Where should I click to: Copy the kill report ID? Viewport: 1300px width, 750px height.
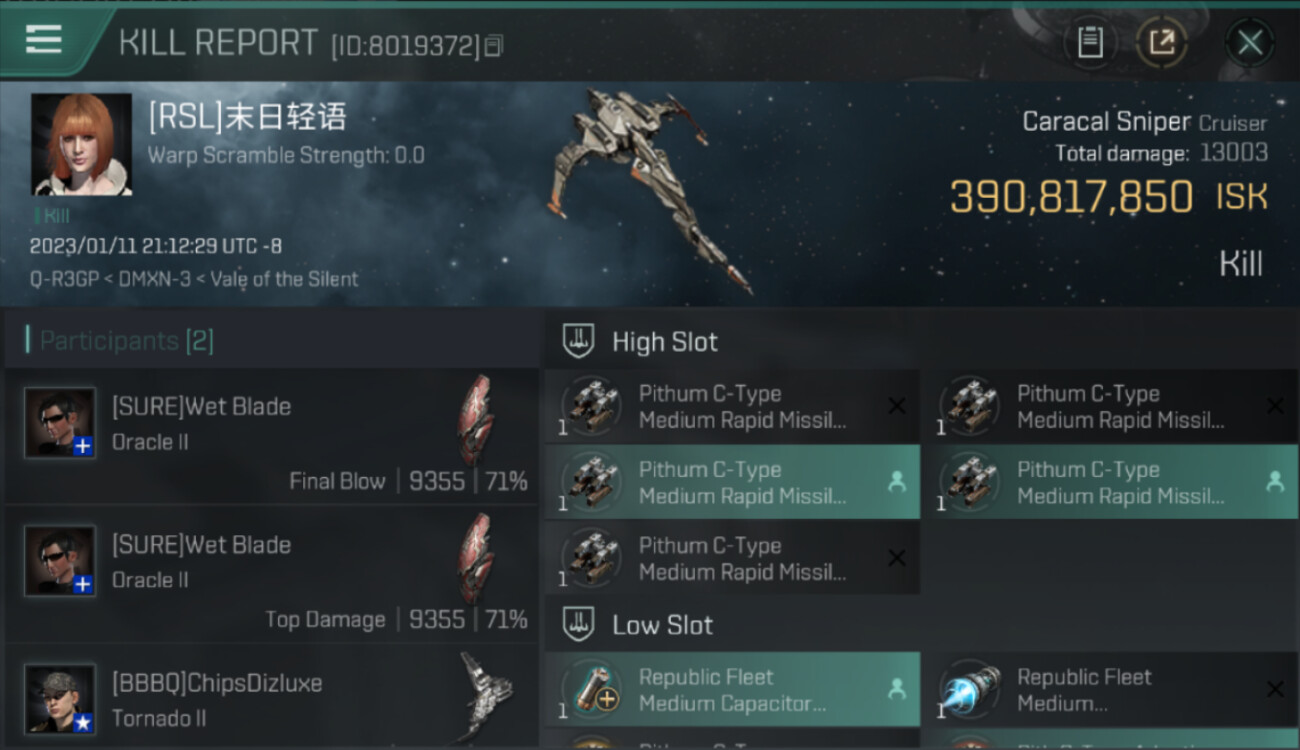tap(493, 46)
